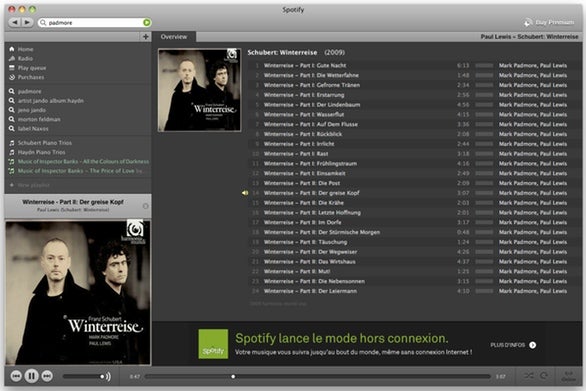
Task: Open Radio in the sidebar
Action: pyautogui.click(x=25, y=59)
